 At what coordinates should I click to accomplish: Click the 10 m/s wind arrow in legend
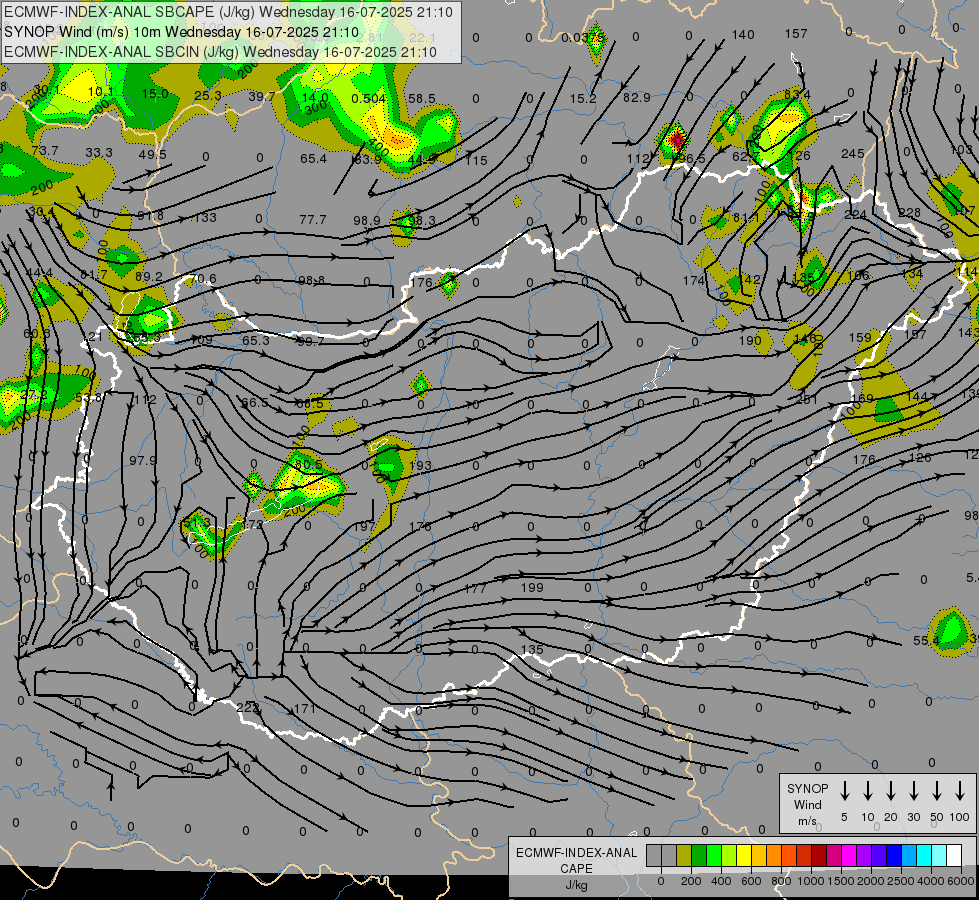click(x=867, y=791)
